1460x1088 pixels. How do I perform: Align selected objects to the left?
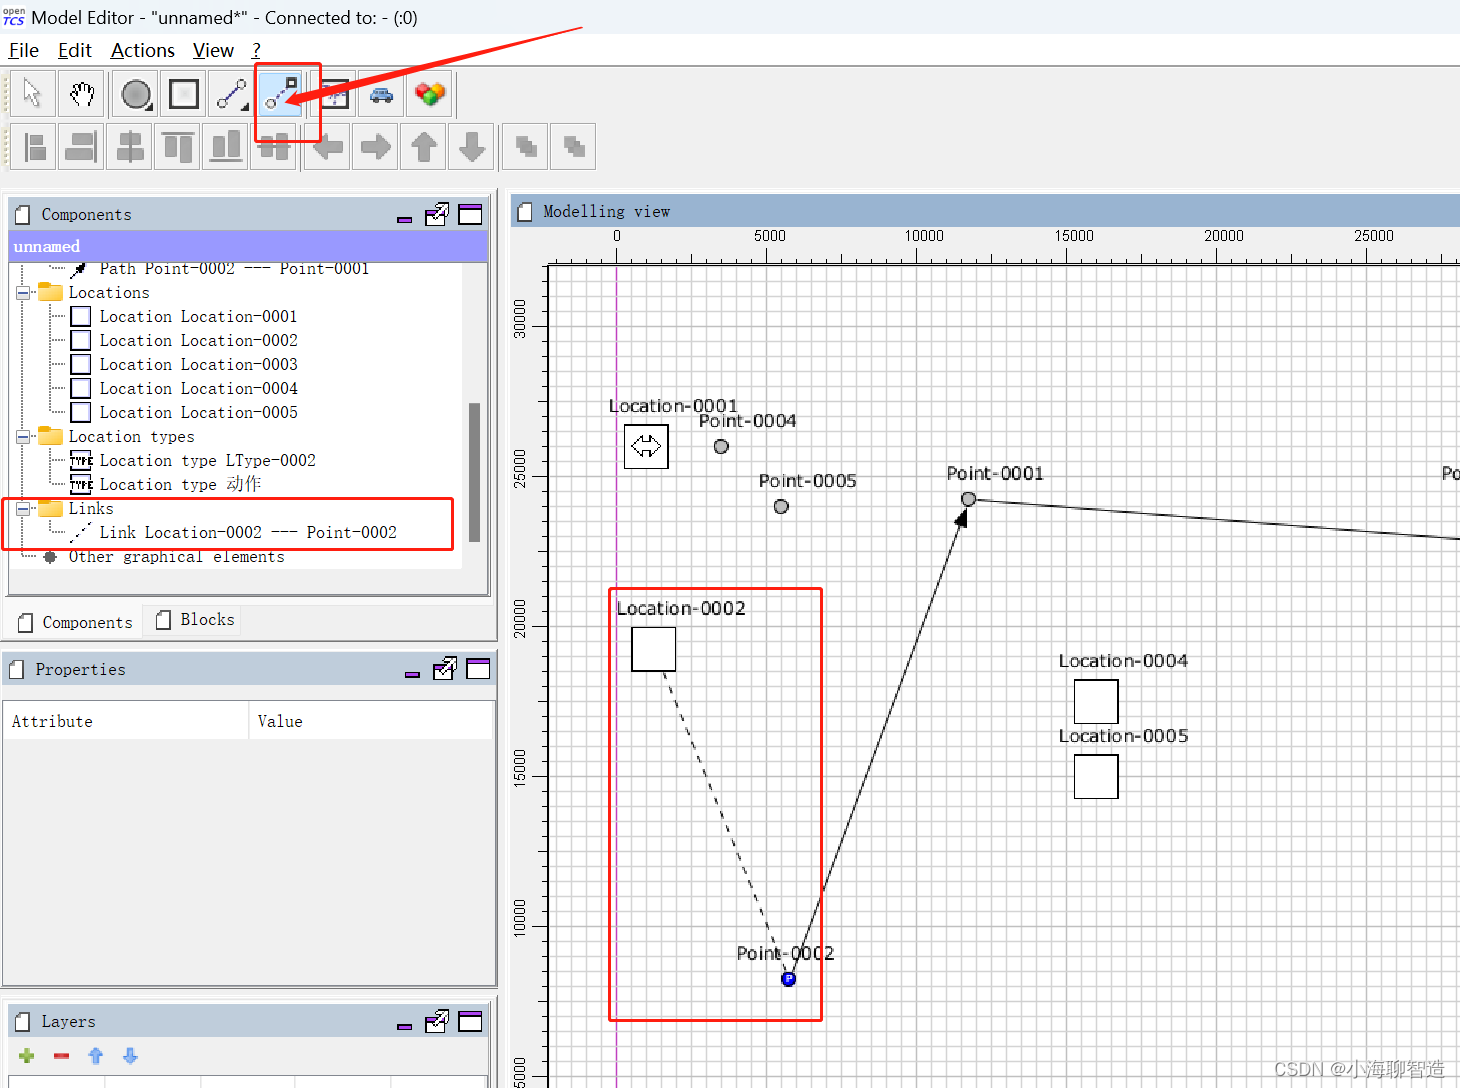34,147
